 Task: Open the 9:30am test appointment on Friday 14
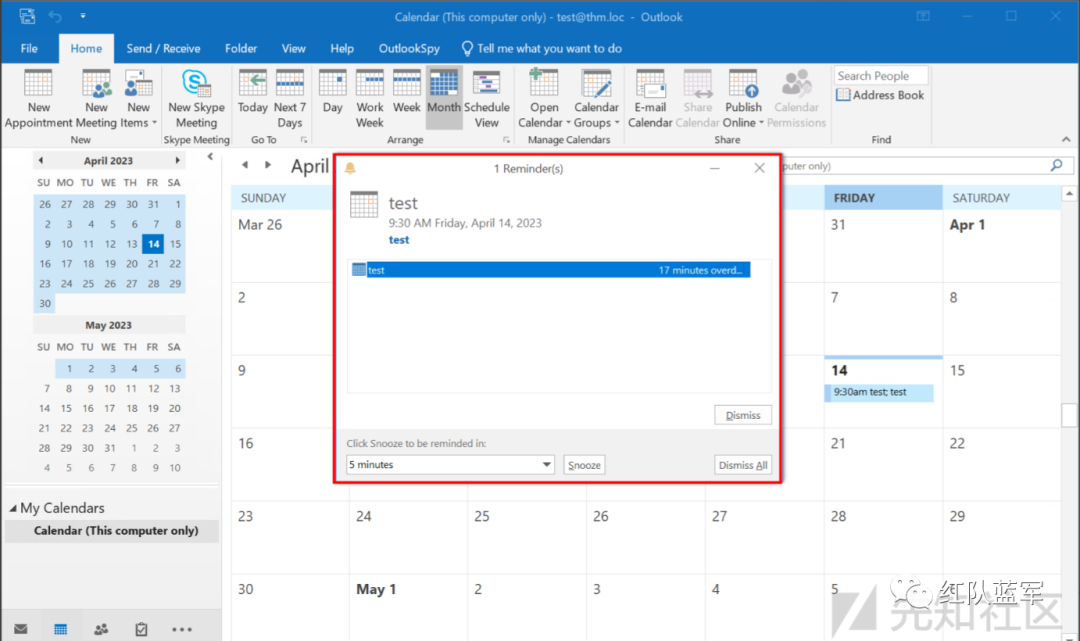point(879,392)
